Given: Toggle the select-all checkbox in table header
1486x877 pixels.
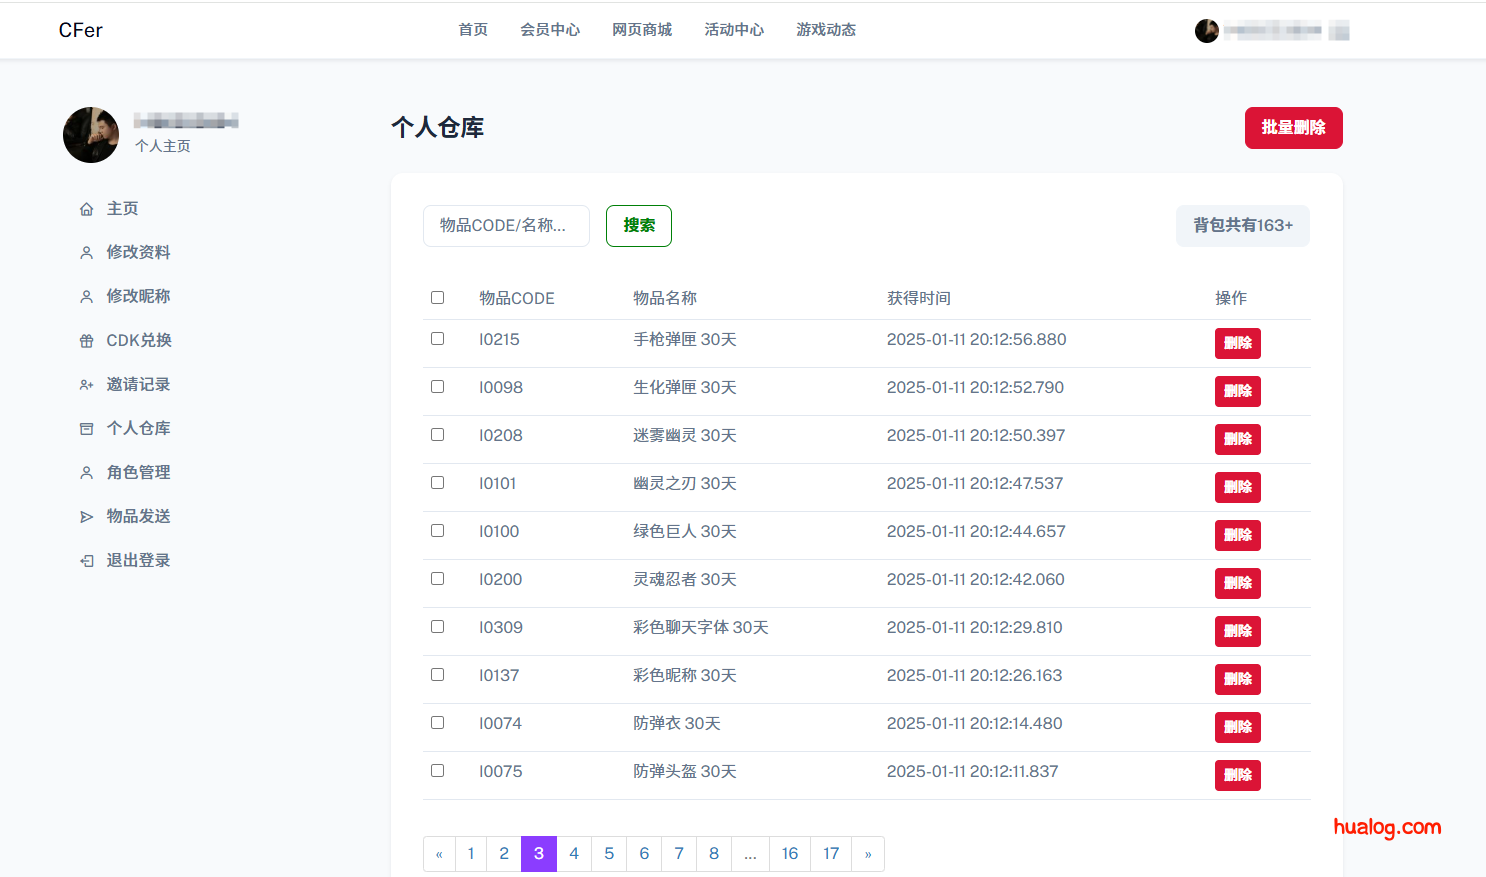Looking at the screenshot, I should point(437,297).
